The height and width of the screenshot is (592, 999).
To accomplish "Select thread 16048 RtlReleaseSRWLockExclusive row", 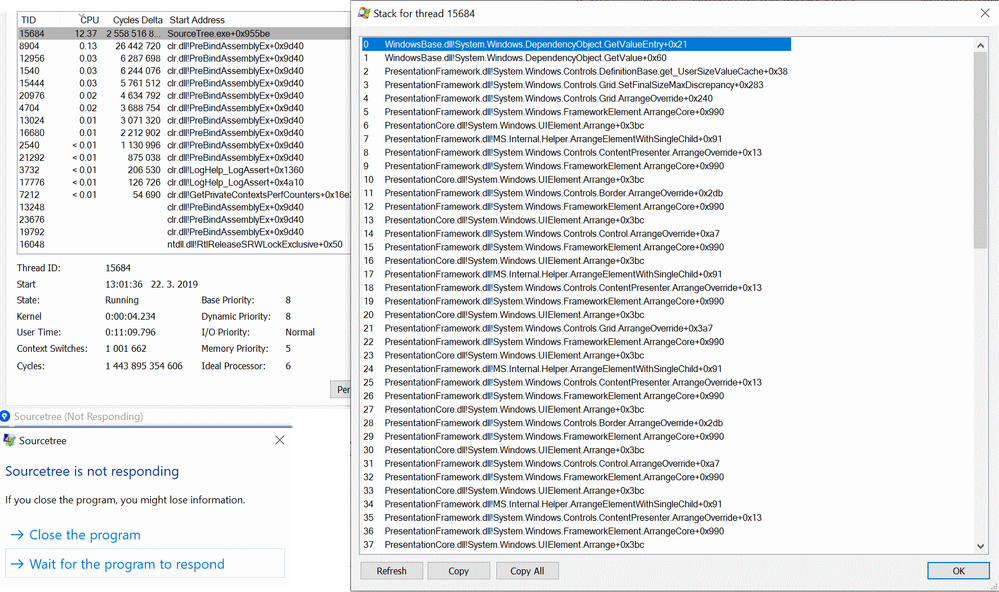I will [x=184, y=245].
